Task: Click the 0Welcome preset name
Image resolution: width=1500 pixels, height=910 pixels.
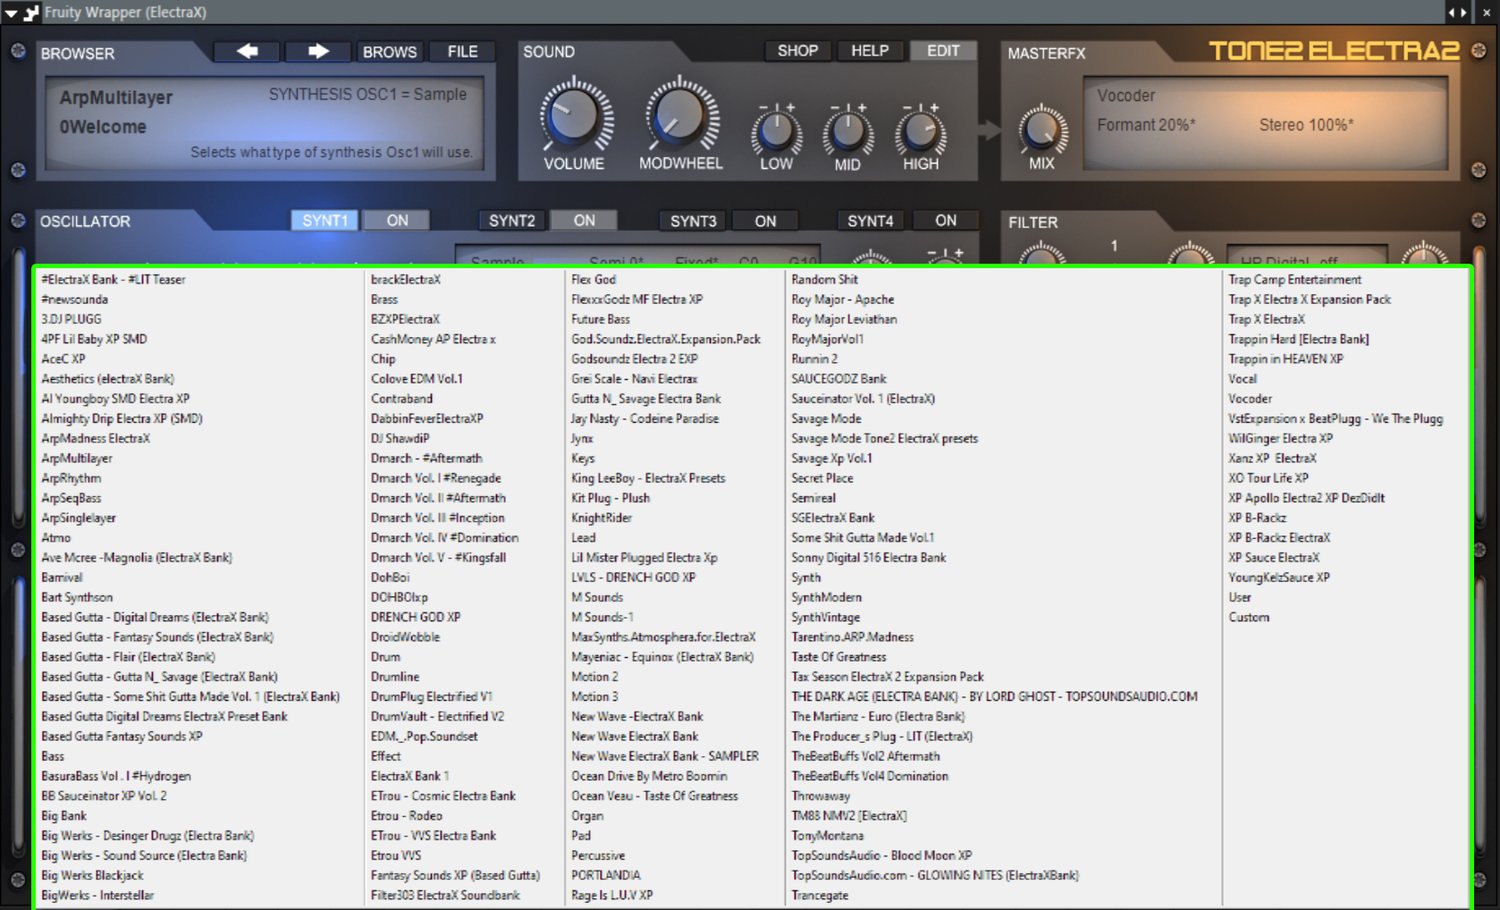Action: pyautogui.click(x=103, y=127)
